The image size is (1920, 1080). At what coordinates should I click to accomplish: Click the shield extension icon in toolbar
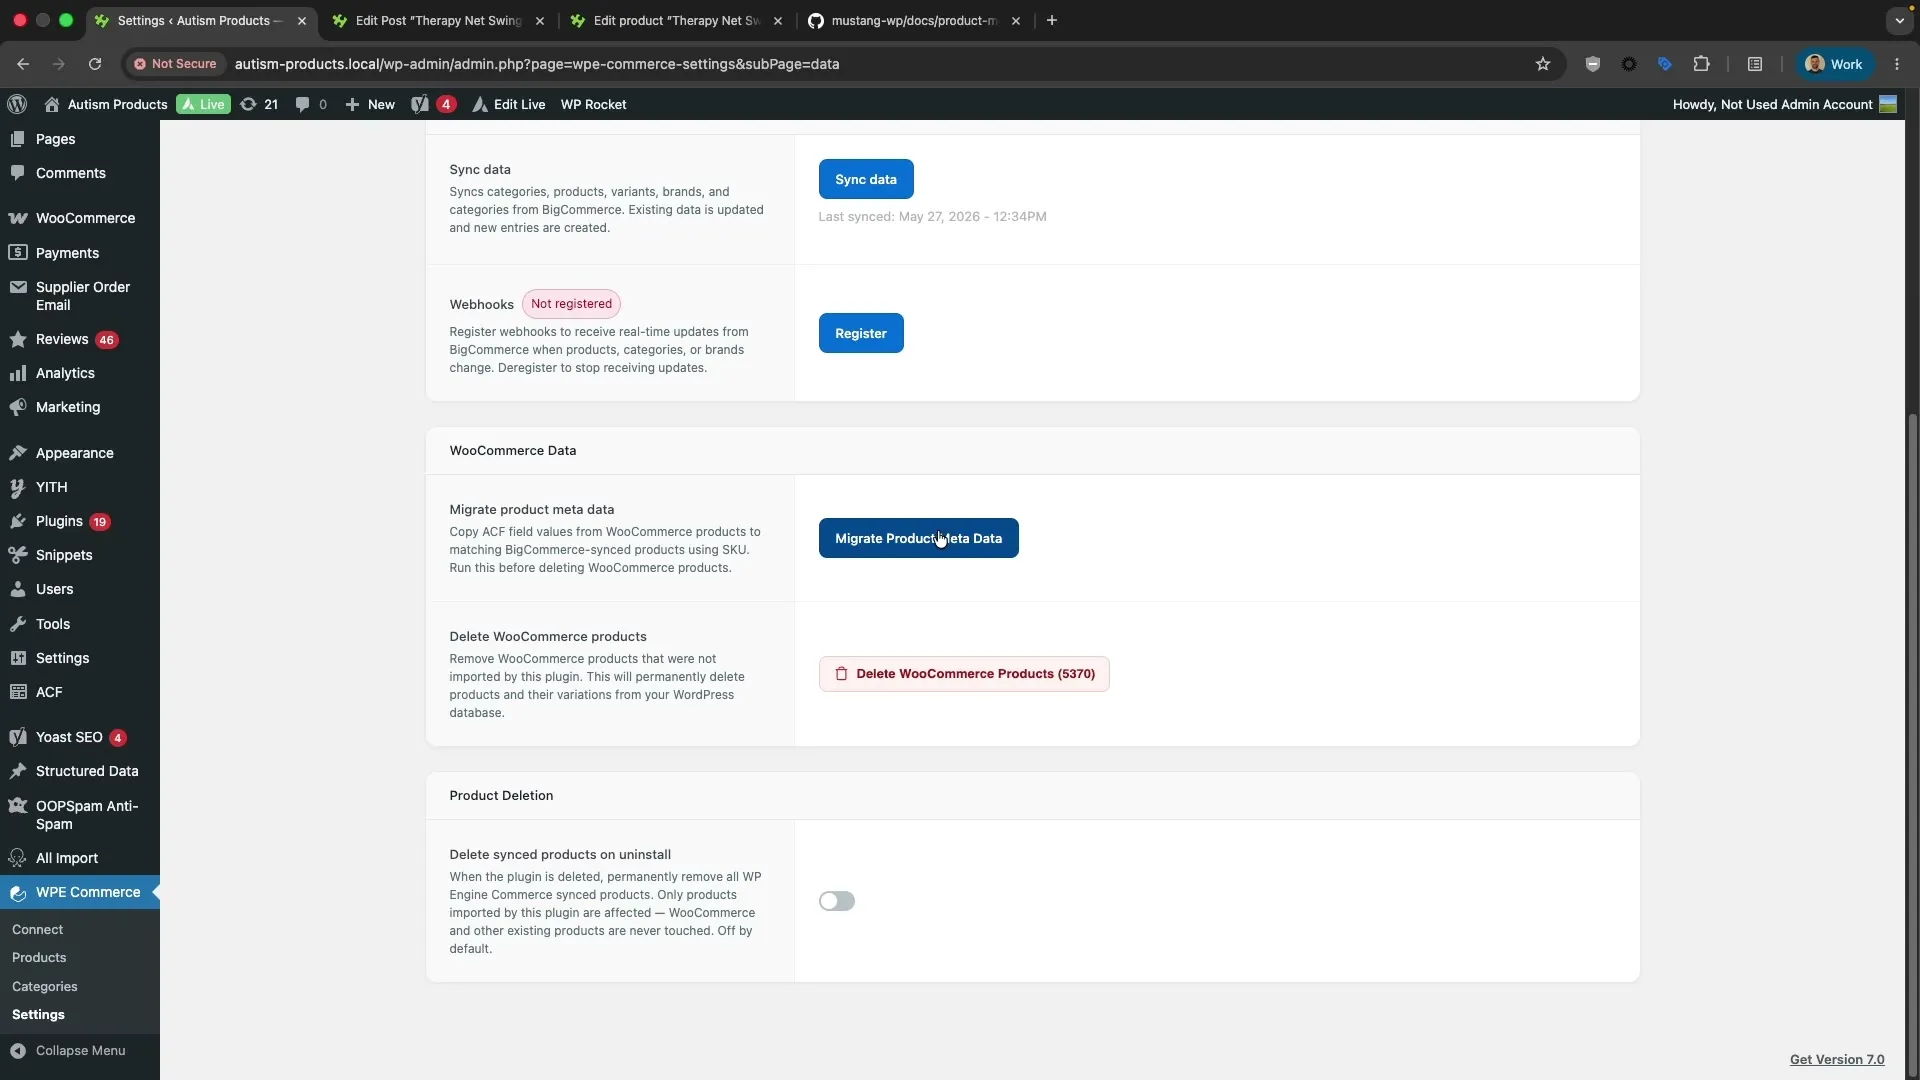point(1593,64)
